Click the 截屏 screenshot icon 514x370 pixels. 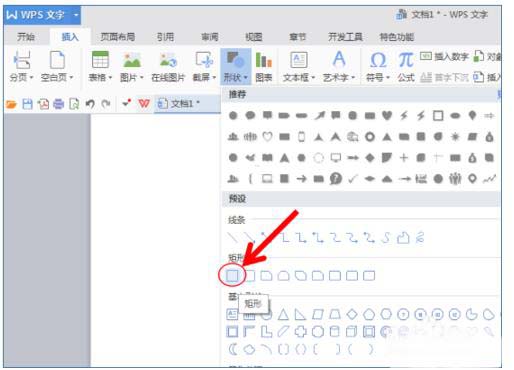(x=204, y=60)
